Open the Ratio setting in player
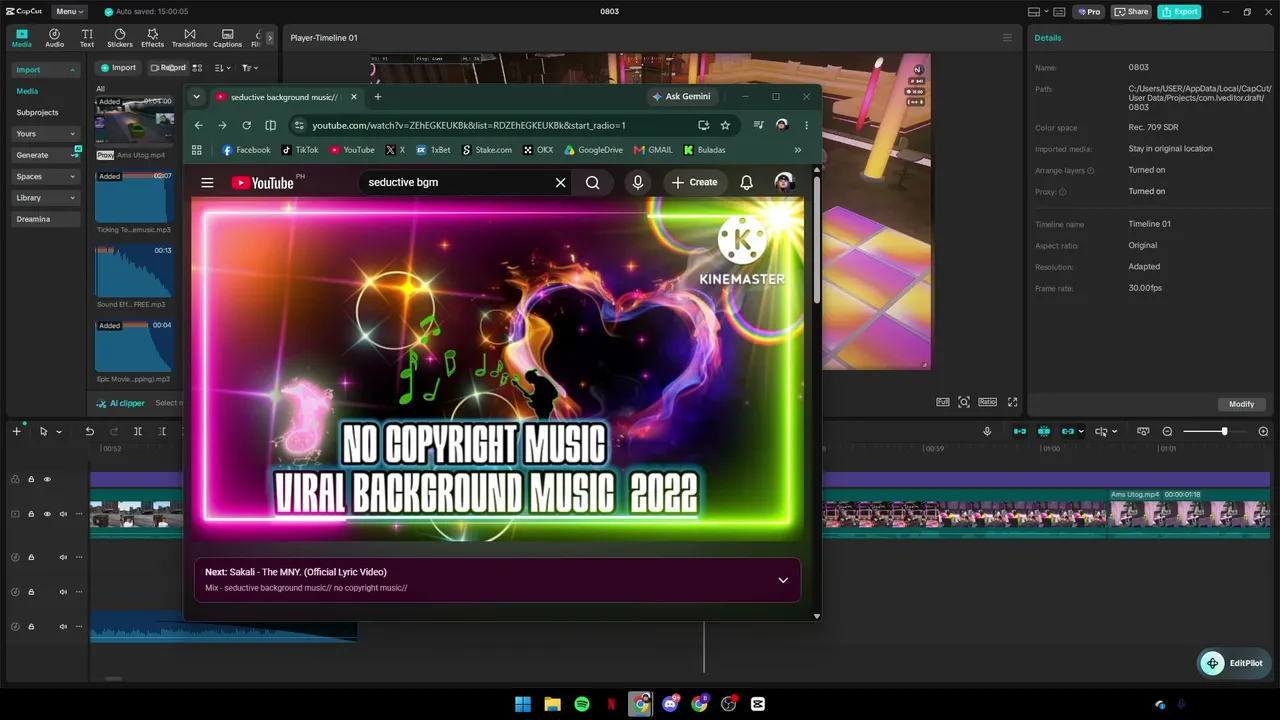The height and width of the screenshot is (720, 1280). 987,402
